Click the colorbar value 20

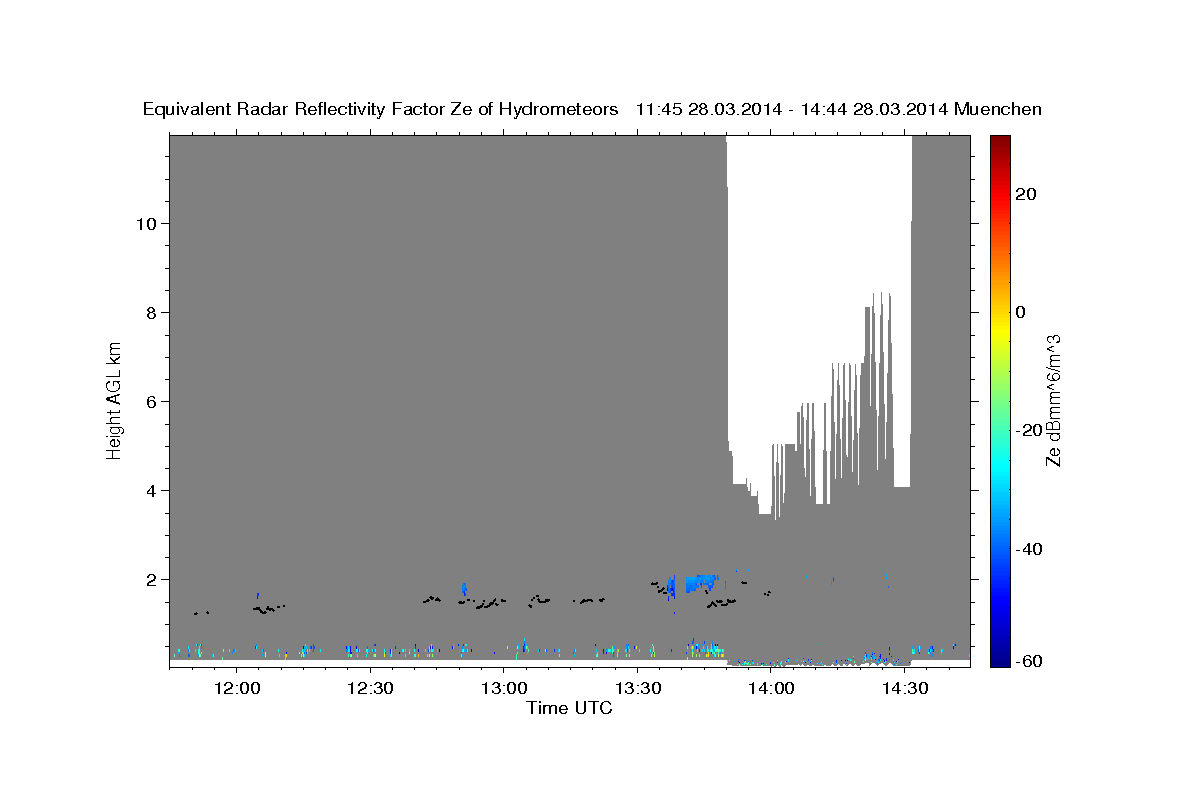coord(1026,194)
